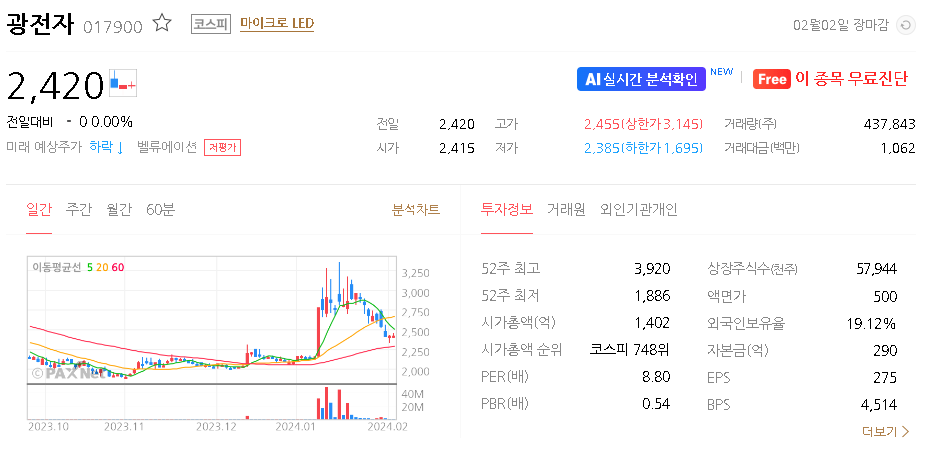
Task: Click the 52주 최저 value 1,886
Action: (x=652, y=296)
